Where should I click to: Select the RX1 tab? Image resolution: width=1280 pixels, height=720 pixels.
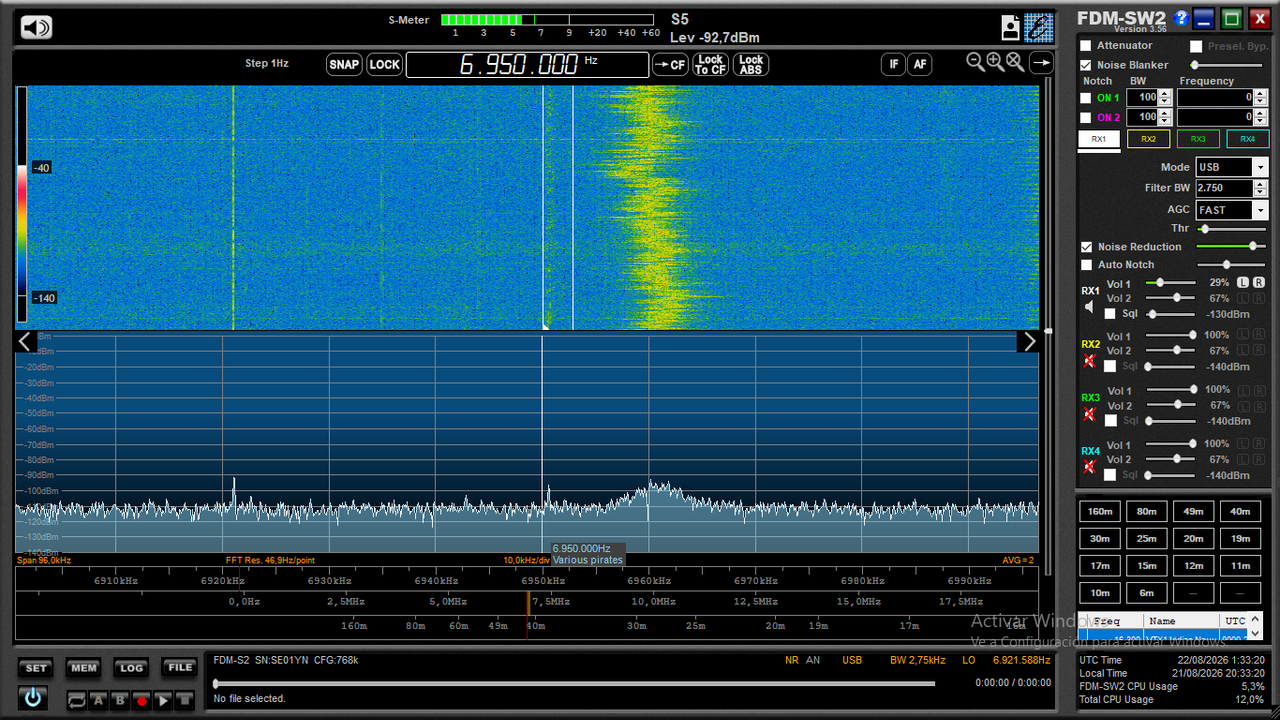[x=1099, y=139]
